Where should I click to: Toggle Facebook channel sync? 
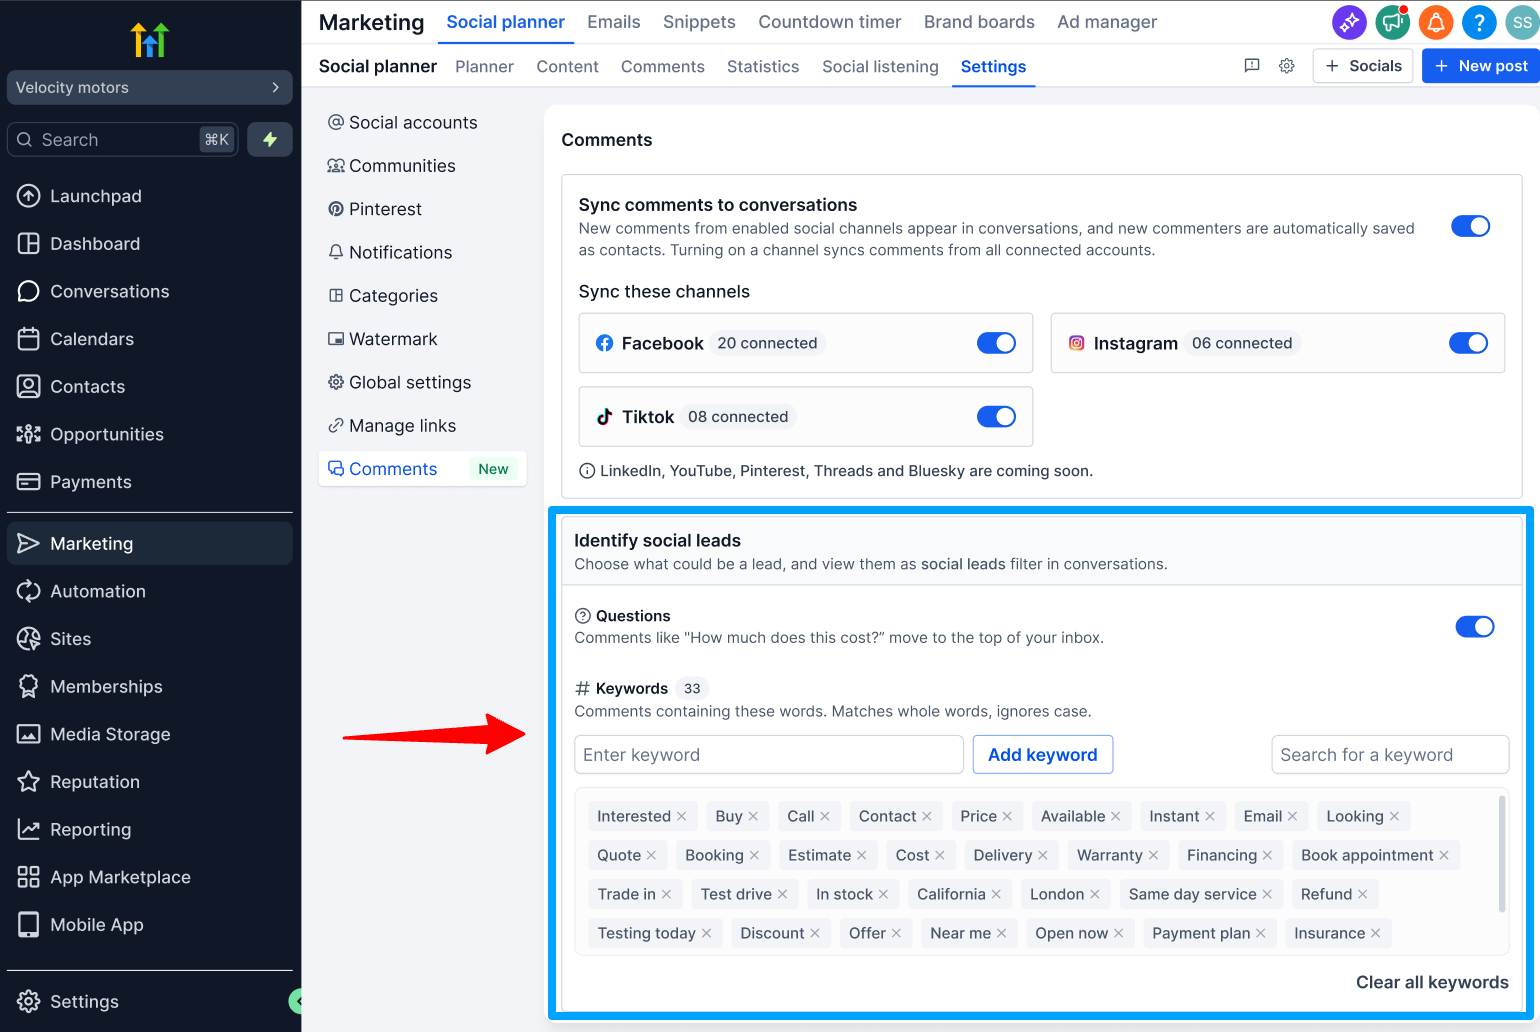point(996,343)
